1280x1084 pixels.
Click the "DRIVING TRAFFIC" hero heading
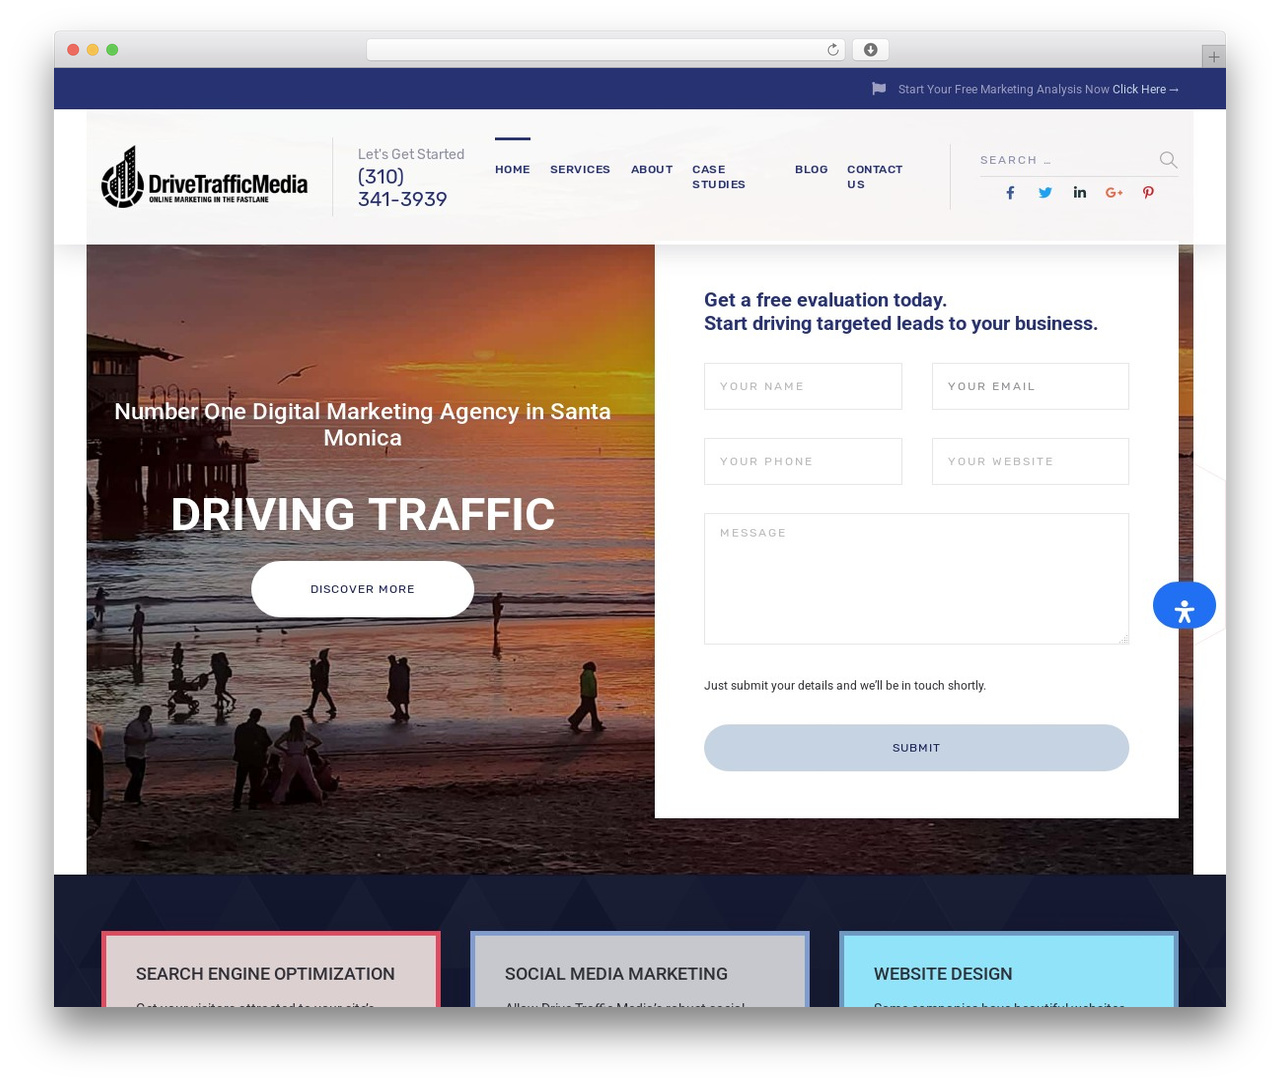[x=362, y=515]
